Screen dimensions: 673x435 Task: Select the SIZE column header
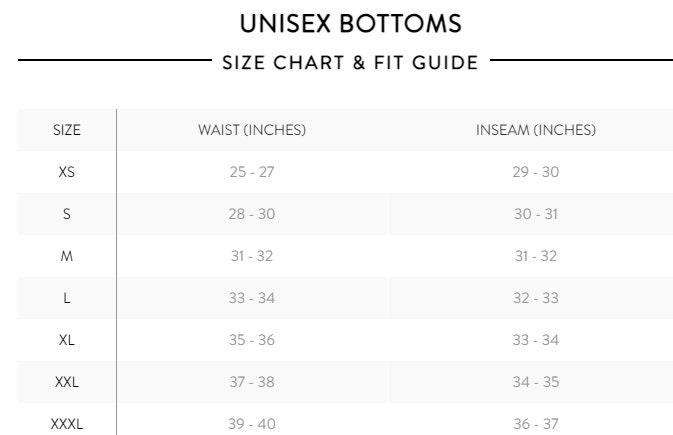click(x=67, y=130)
